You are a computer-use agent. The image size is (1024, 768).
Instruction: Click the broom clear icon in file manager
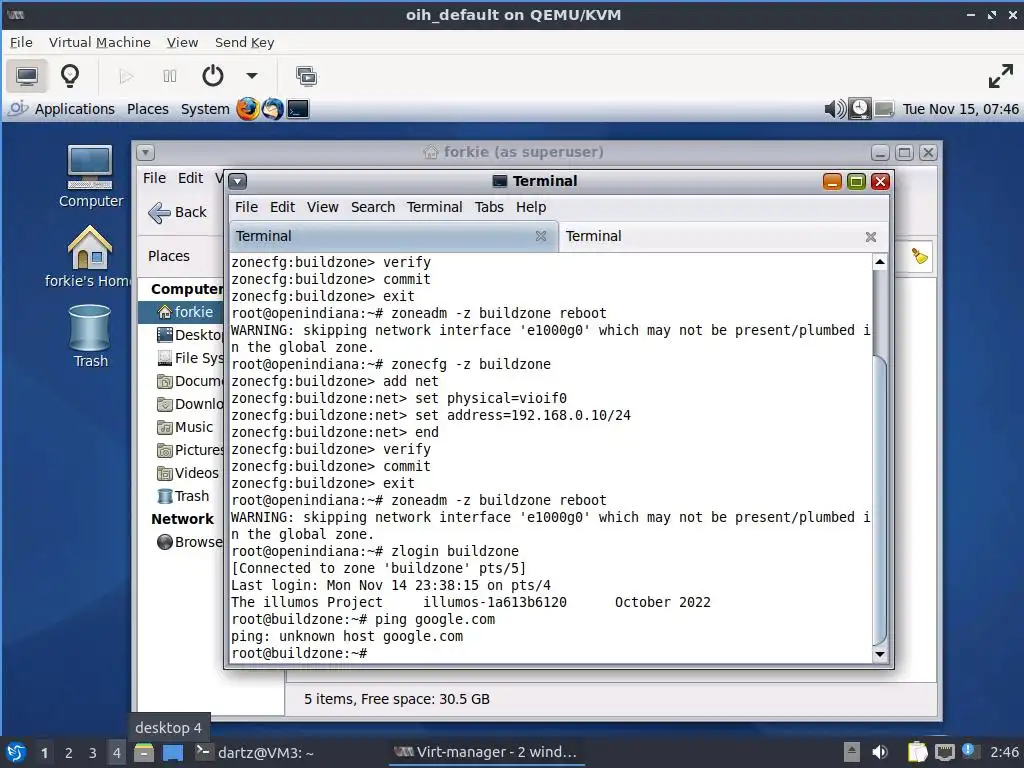point(920,256)
